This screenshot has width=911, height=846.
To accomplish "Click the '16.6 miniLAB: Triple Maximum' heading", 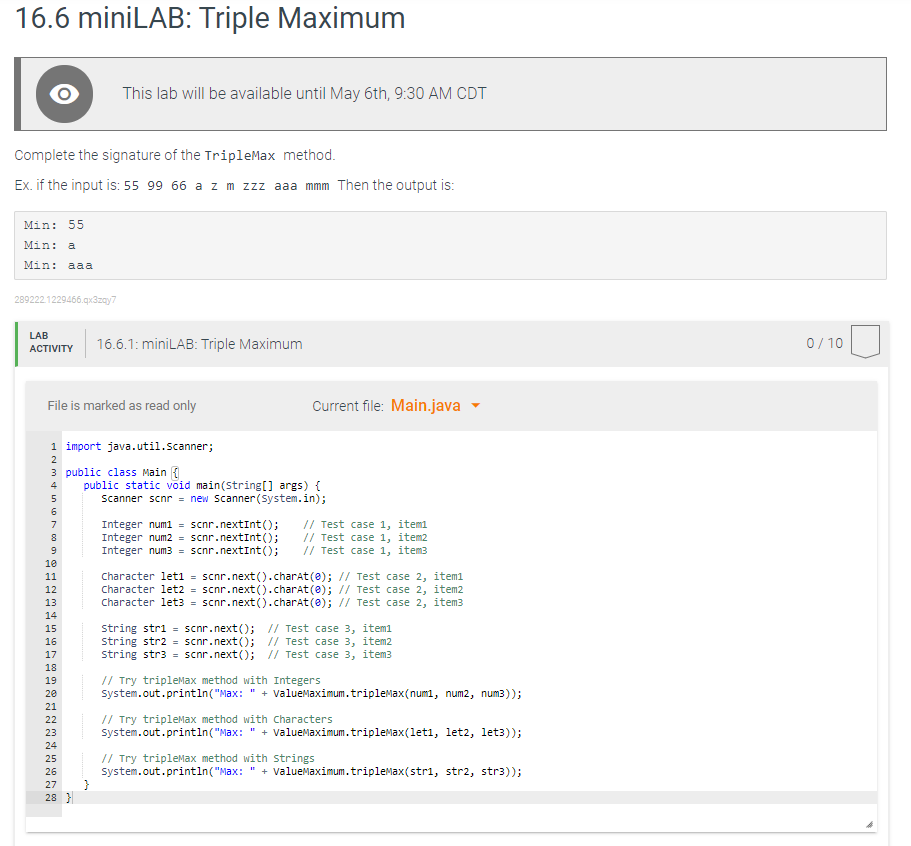I will click(x=210, y=17).
